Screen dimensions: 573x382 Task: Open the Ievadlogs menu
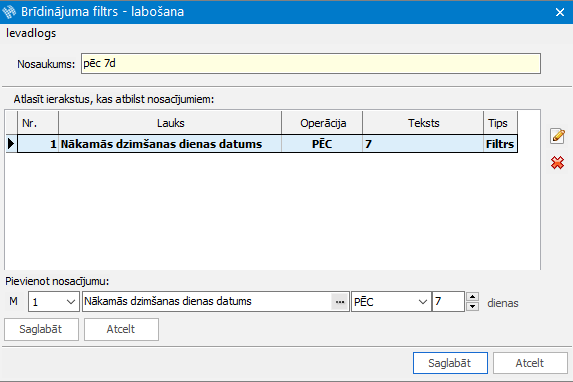point(31,33)
